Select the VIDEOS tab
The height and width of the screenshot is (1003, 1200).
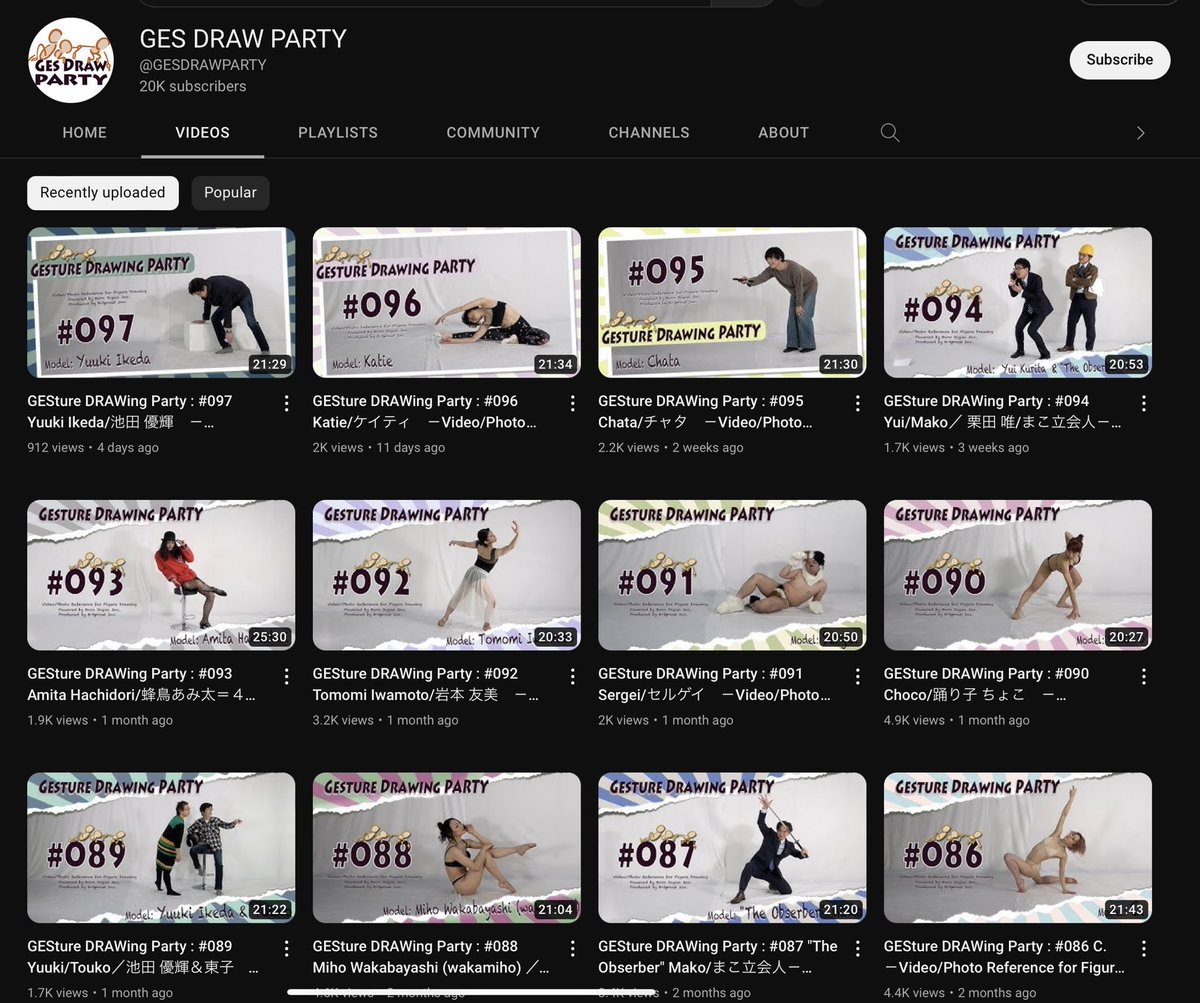click(x=202, y=133)
